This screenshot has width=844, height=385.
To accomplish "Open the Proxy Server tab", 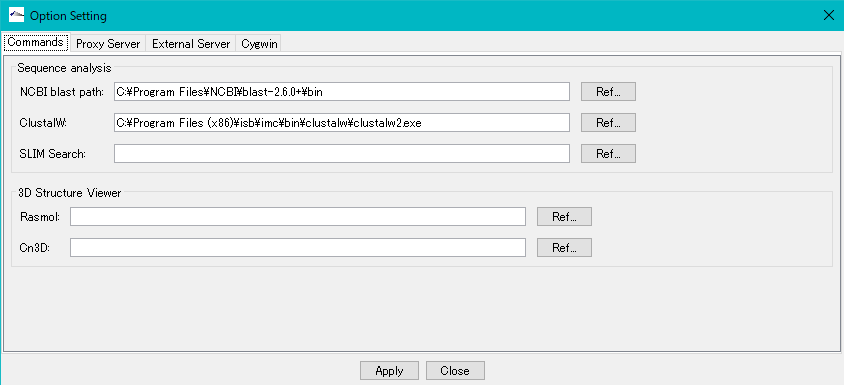I will (x=108, y=44).
